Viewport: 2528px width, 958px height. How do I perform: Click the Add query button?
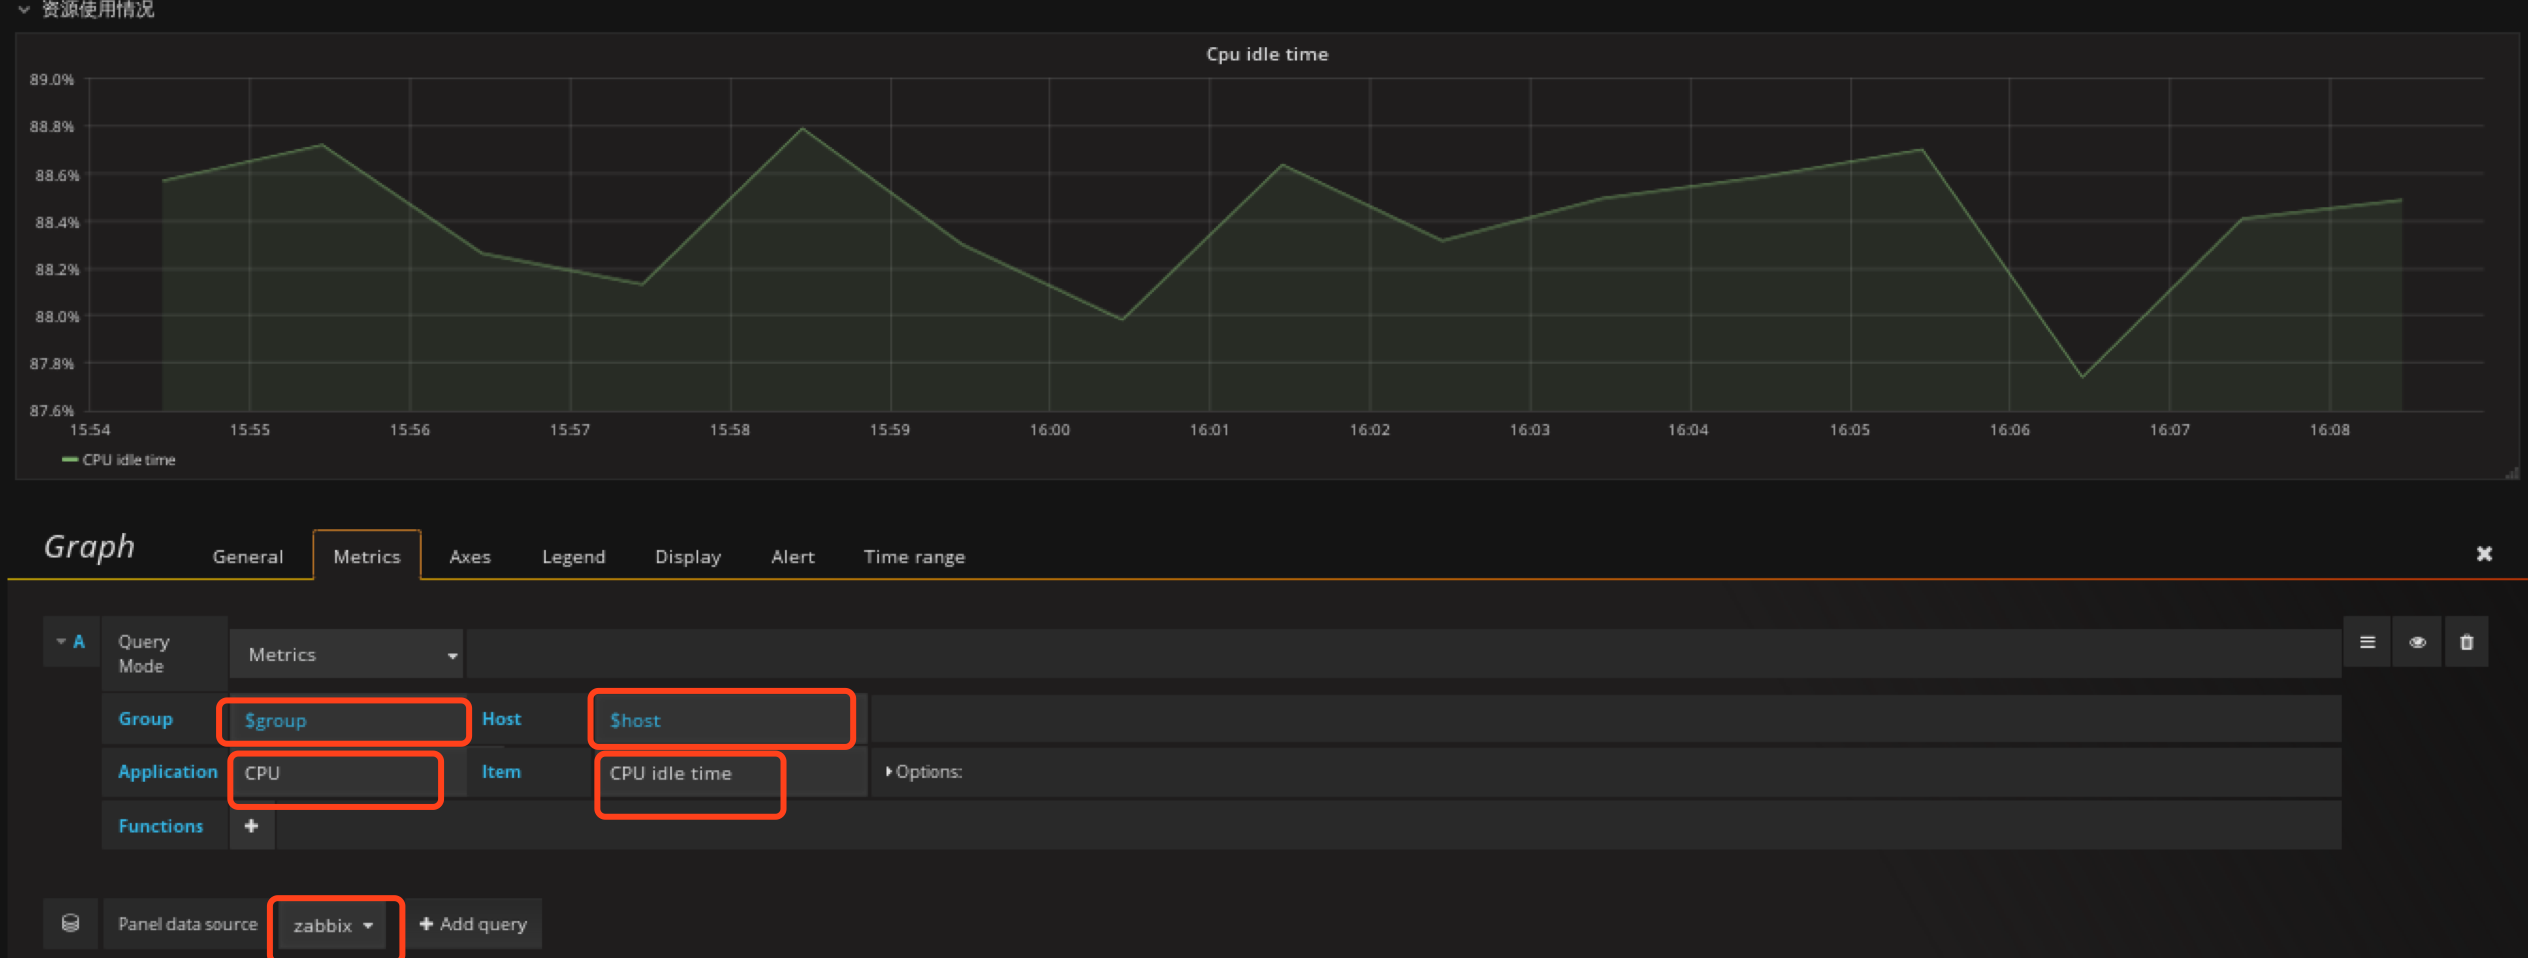(473, 924)
